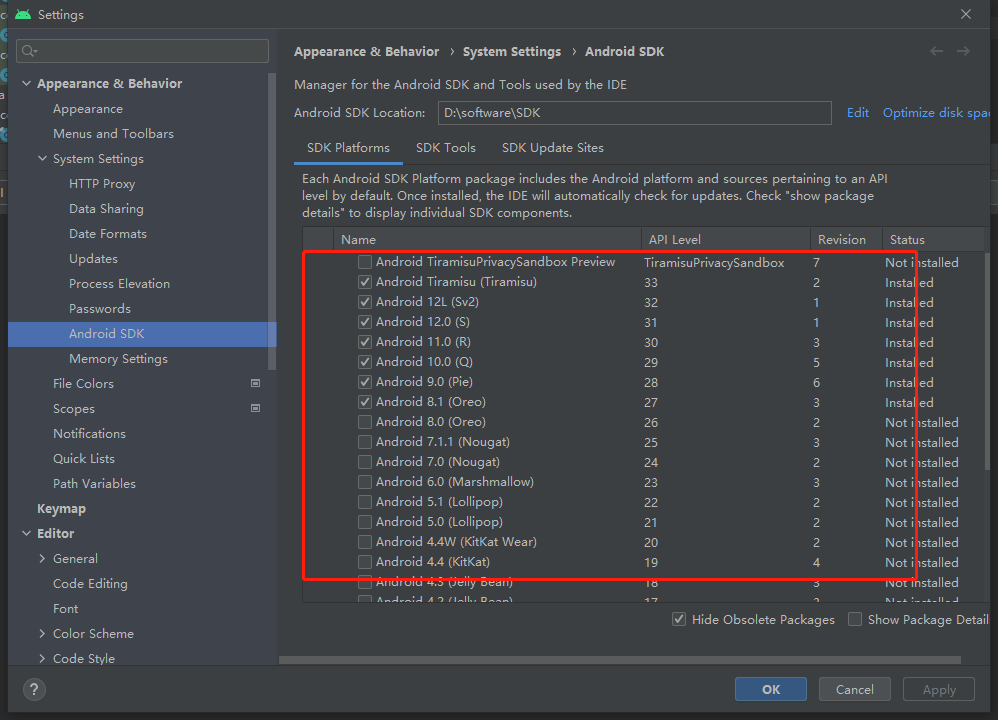Screen dimensions: 998x720
Task: Expand the Color Scheme node
Action: click(42, 634)
